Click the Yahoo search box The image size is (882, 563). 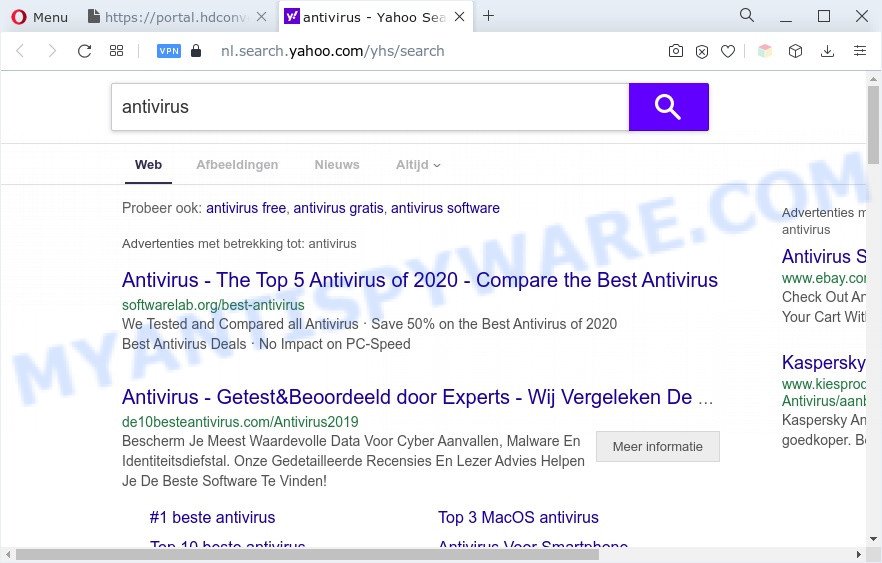pyautogui.click(x=370, y=107)
